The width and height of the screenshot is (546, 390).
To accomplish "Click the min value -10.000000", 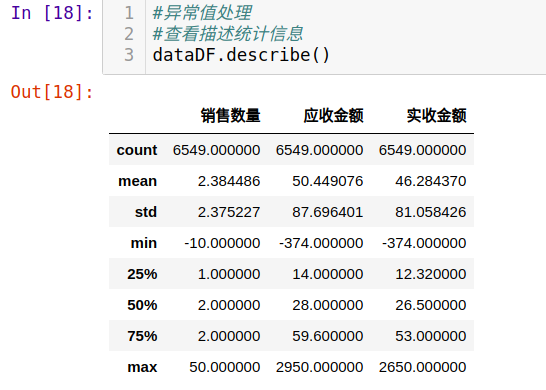I will point(222,243).
